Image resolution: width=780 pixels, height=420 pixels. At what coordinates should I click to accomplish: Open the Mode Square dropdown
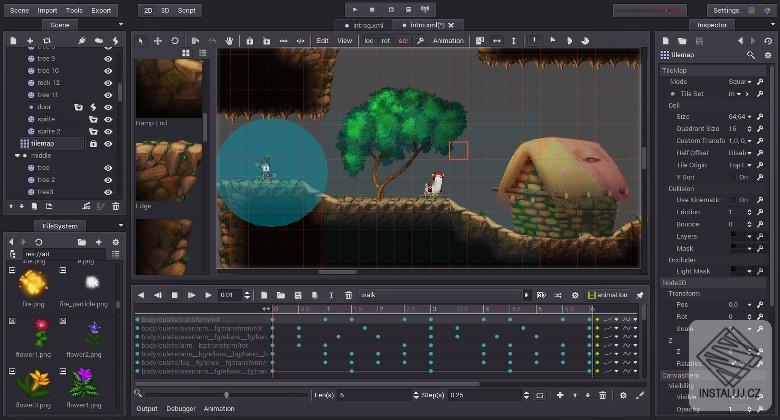740,82
